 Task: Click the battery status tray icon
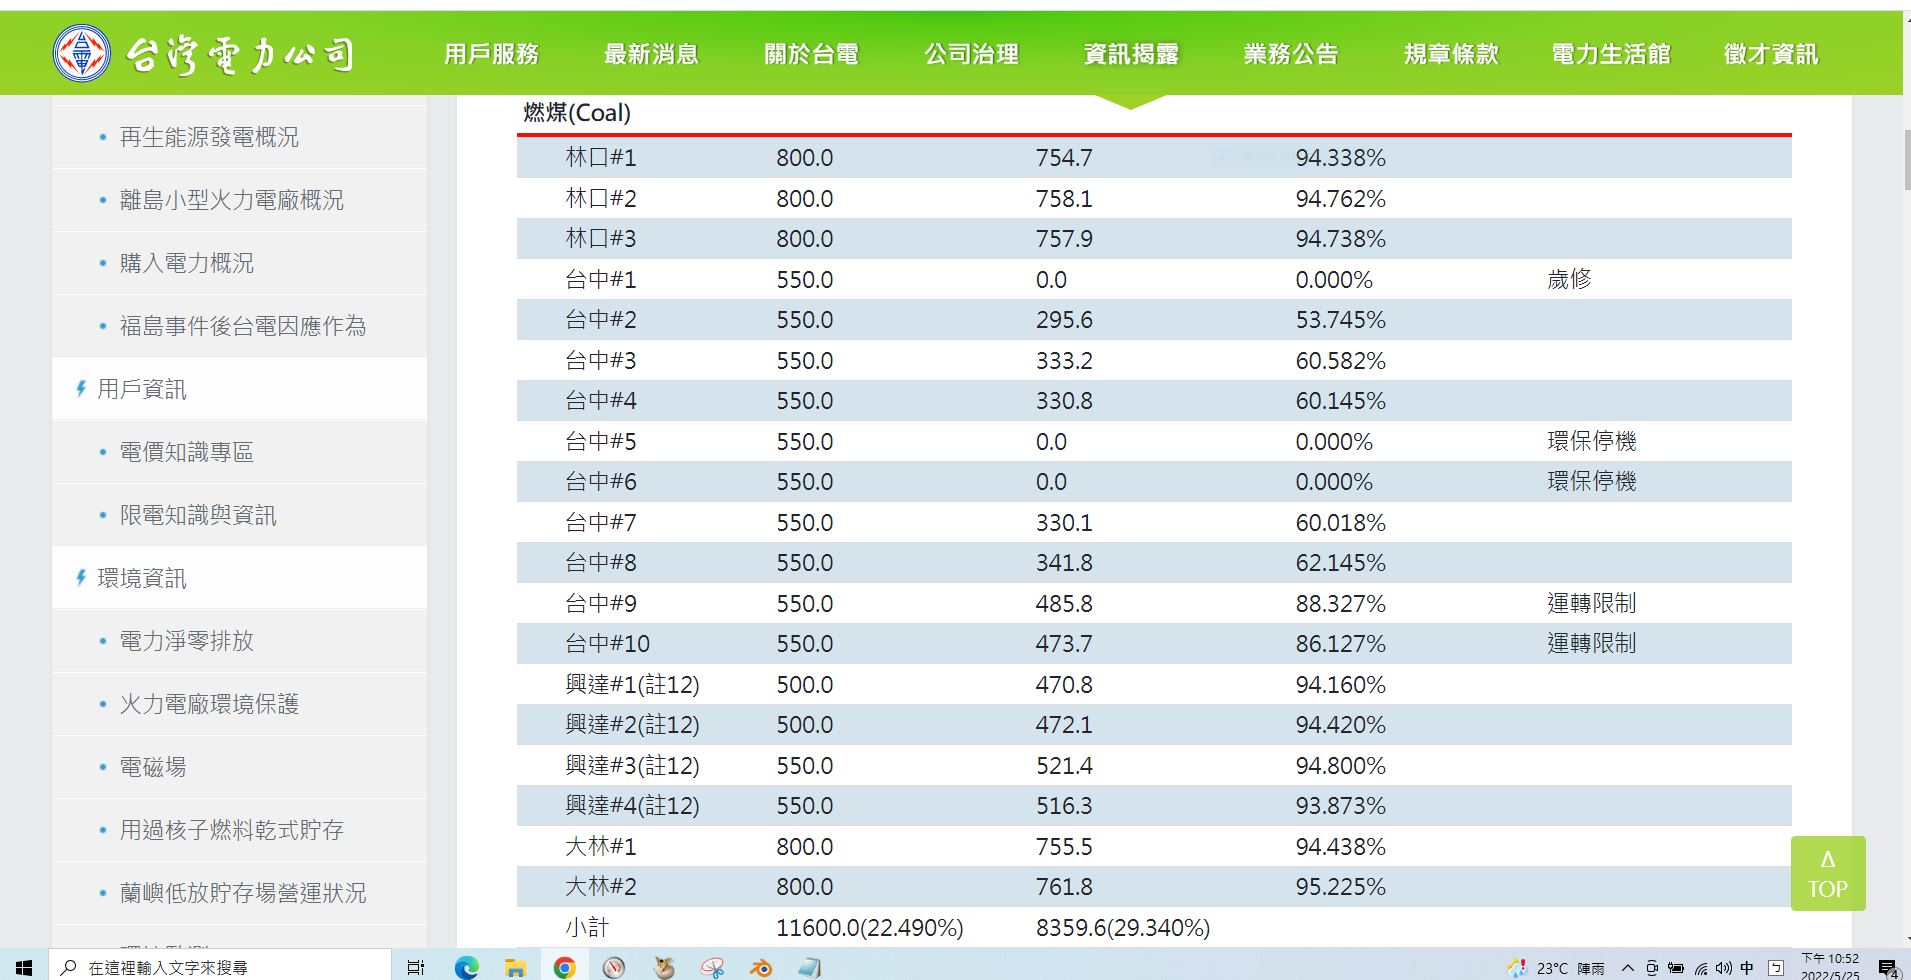[x=1676, y=968]
